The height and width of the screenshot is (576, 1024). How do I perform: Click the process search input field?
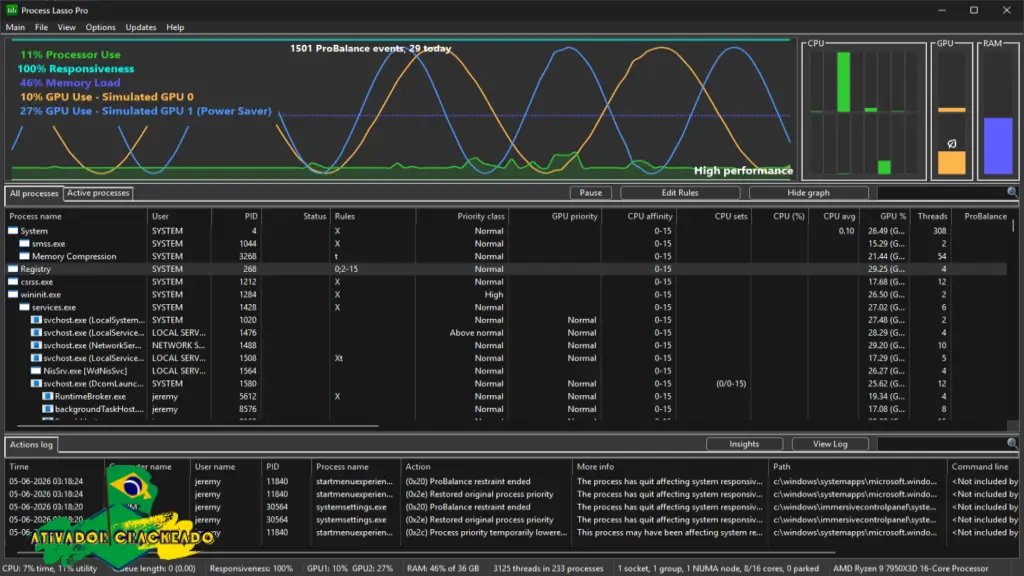[941, 193]
